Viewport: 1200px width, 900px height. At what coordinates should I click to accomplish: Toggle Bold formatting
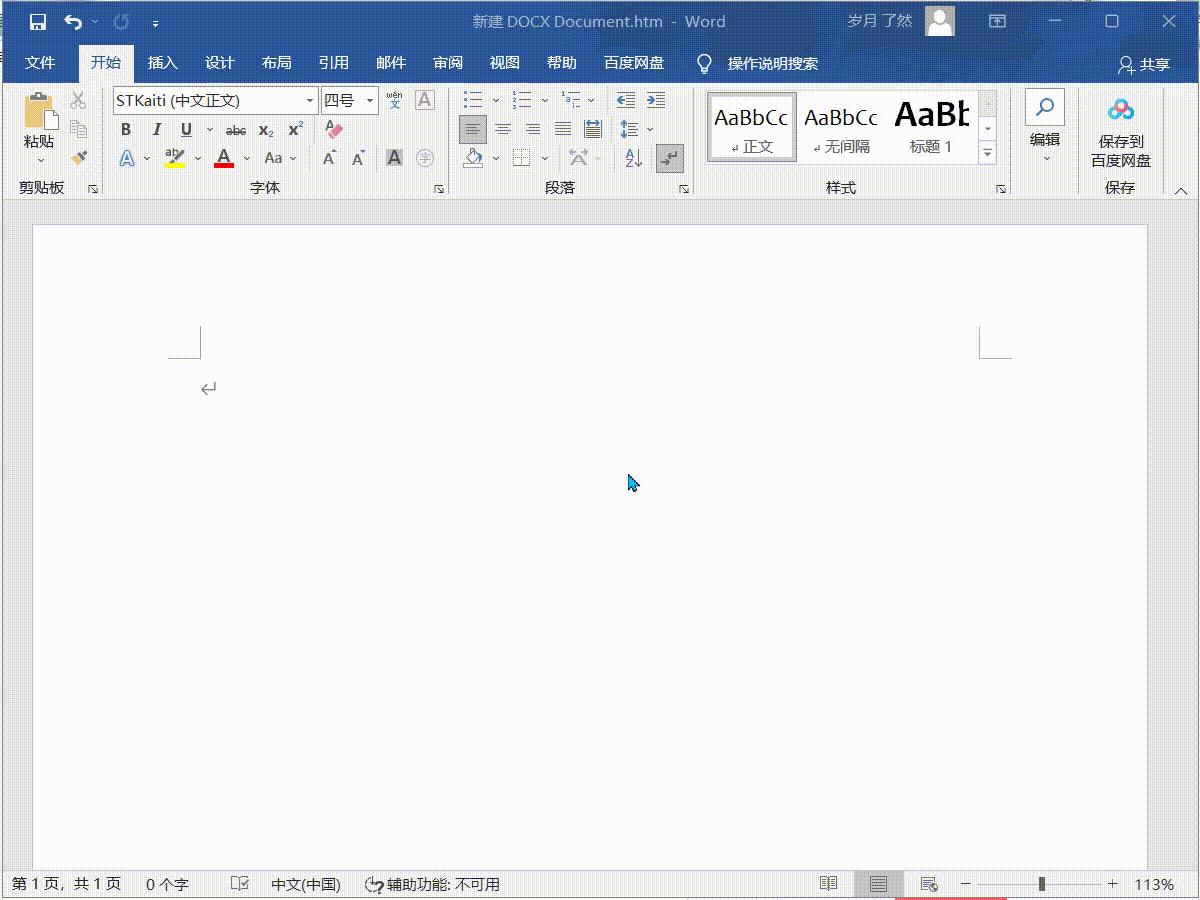[x=126, y=130]
